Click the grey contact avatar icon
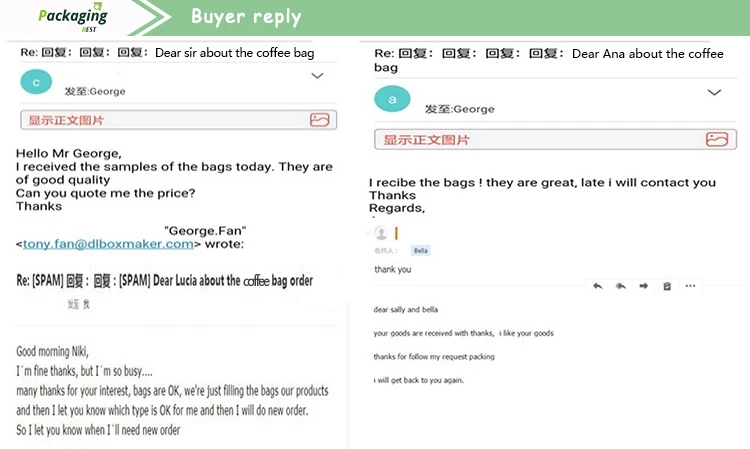This screenshot has height=449, width=750. point(381,233)
